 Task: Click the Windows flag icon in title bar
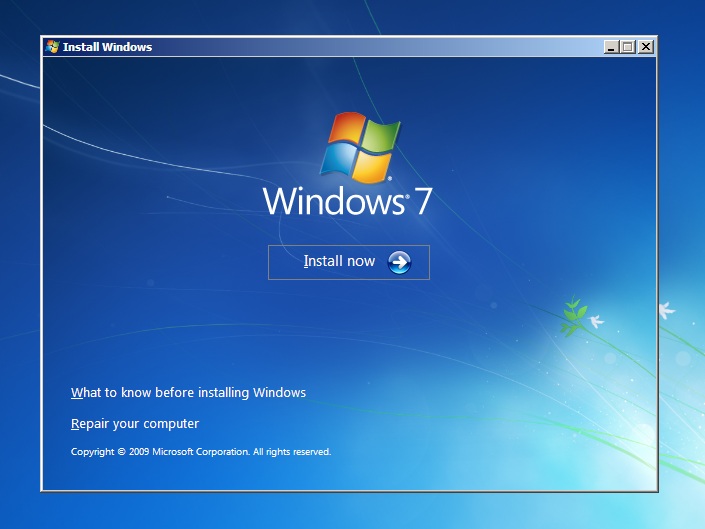coord(52,46)
